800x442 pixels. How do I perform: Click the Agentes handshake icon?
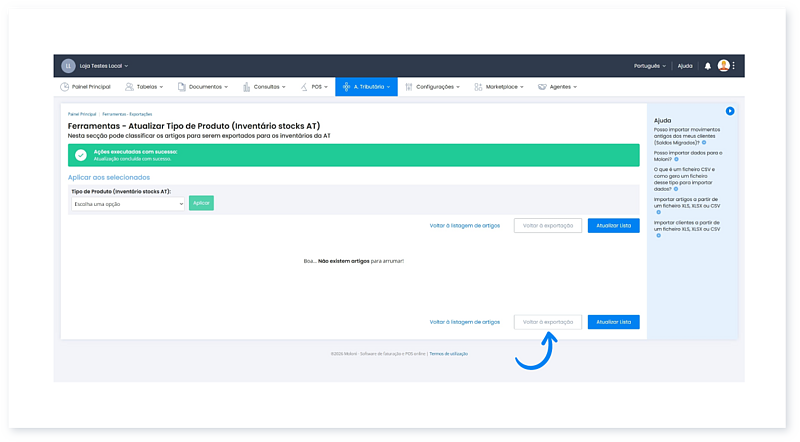[542, 87]
